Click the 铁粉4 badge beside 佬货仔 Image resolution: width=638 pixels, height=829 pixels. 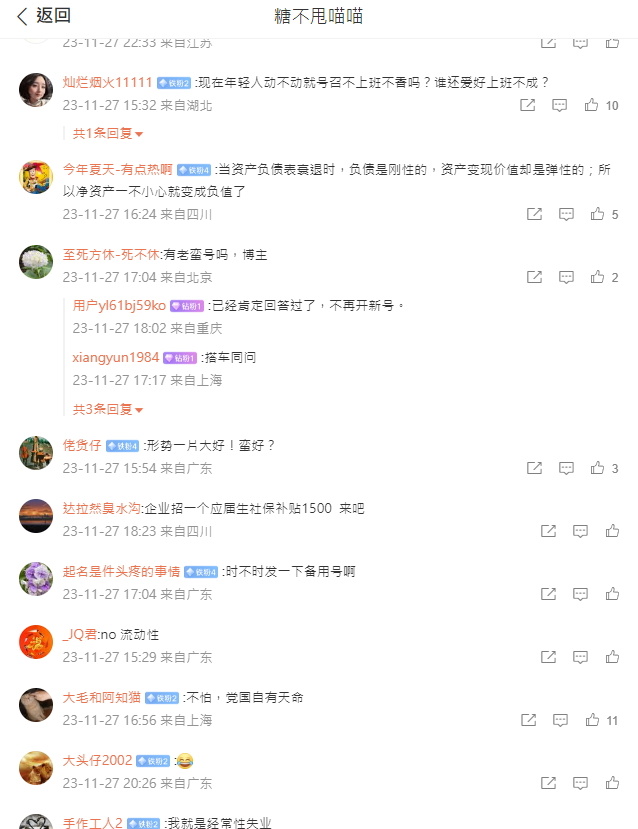pos(122,446)
